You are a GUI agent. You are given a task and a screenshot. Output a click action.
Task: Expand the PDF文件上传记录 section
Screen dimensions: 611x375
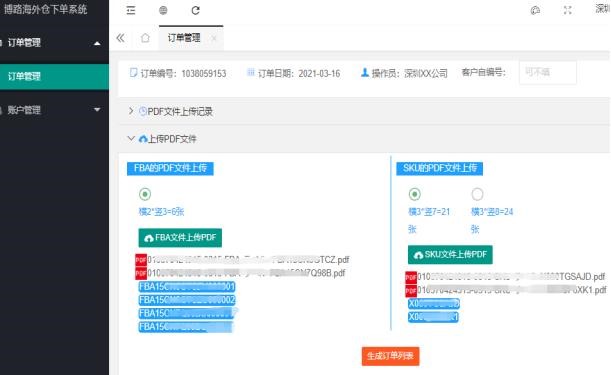point(131,111)
